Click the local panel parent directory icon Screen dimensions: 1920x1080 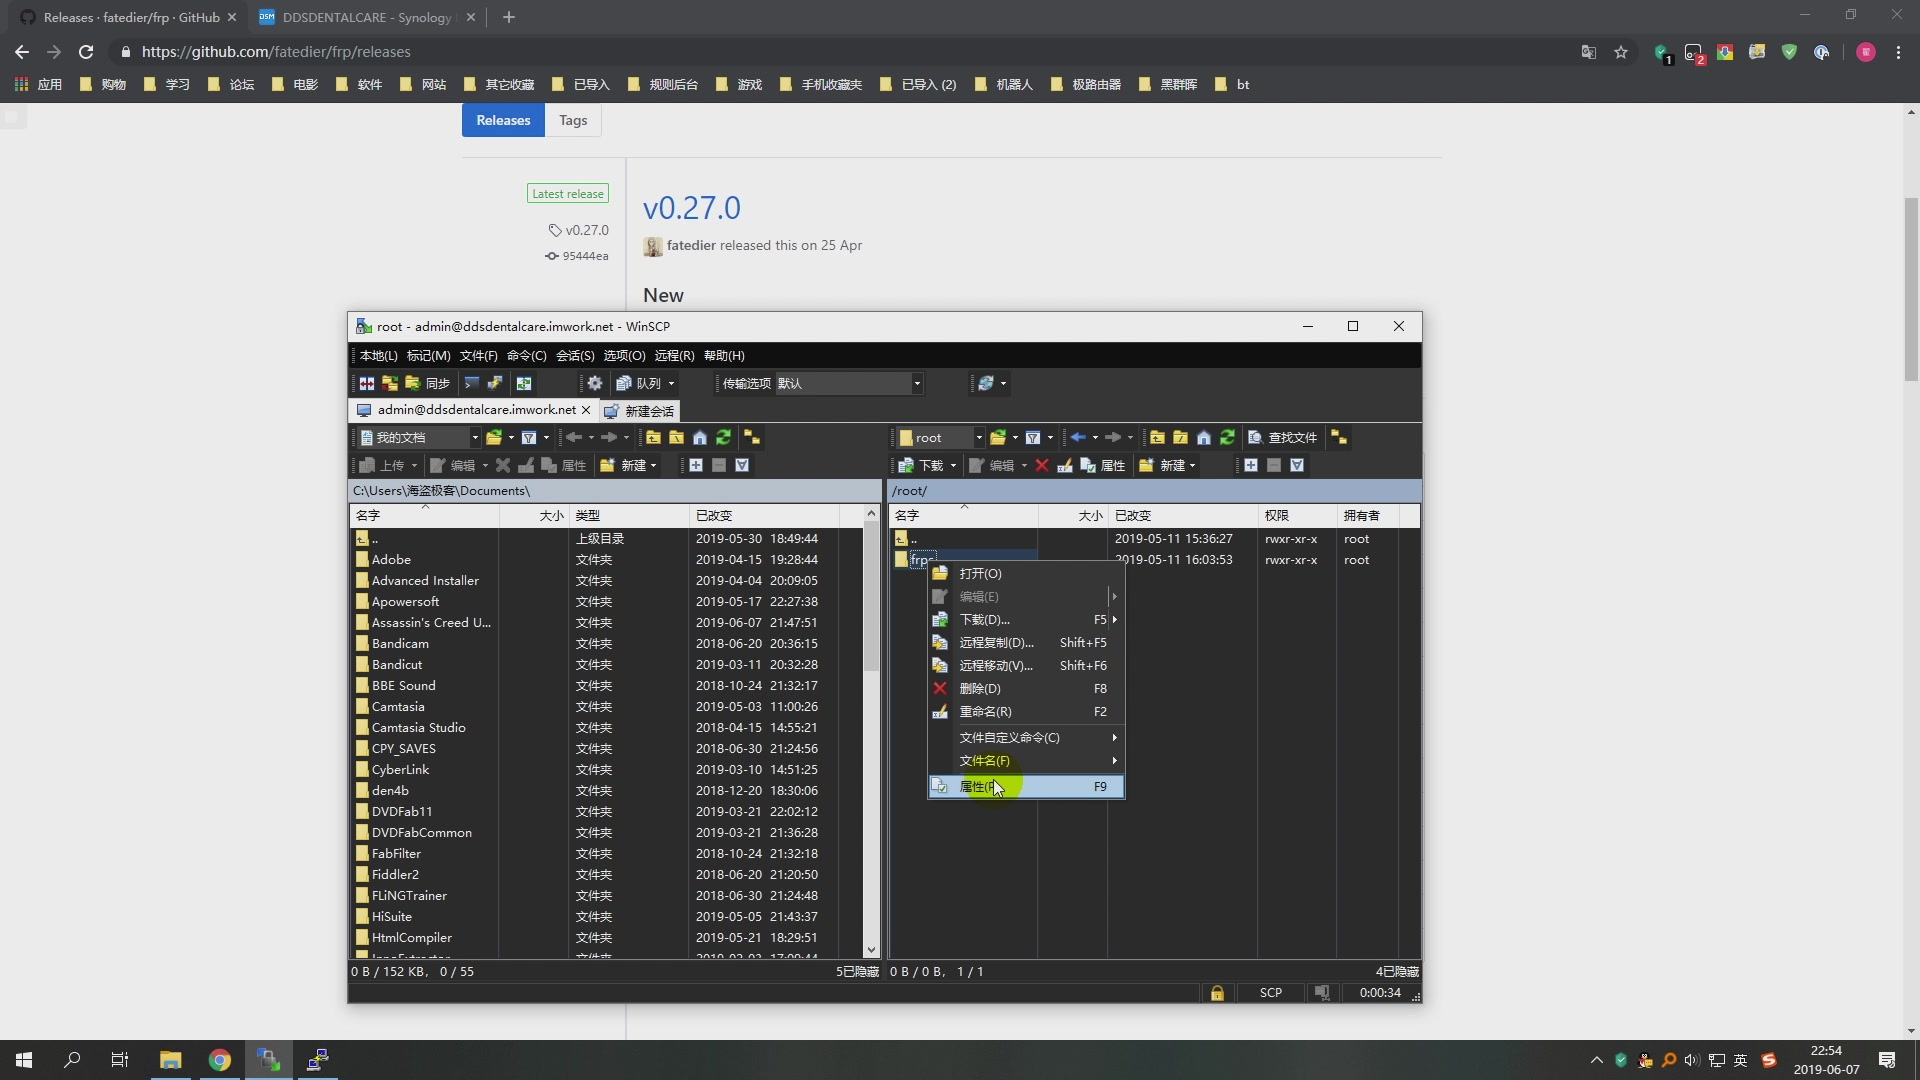pos(653,437)
